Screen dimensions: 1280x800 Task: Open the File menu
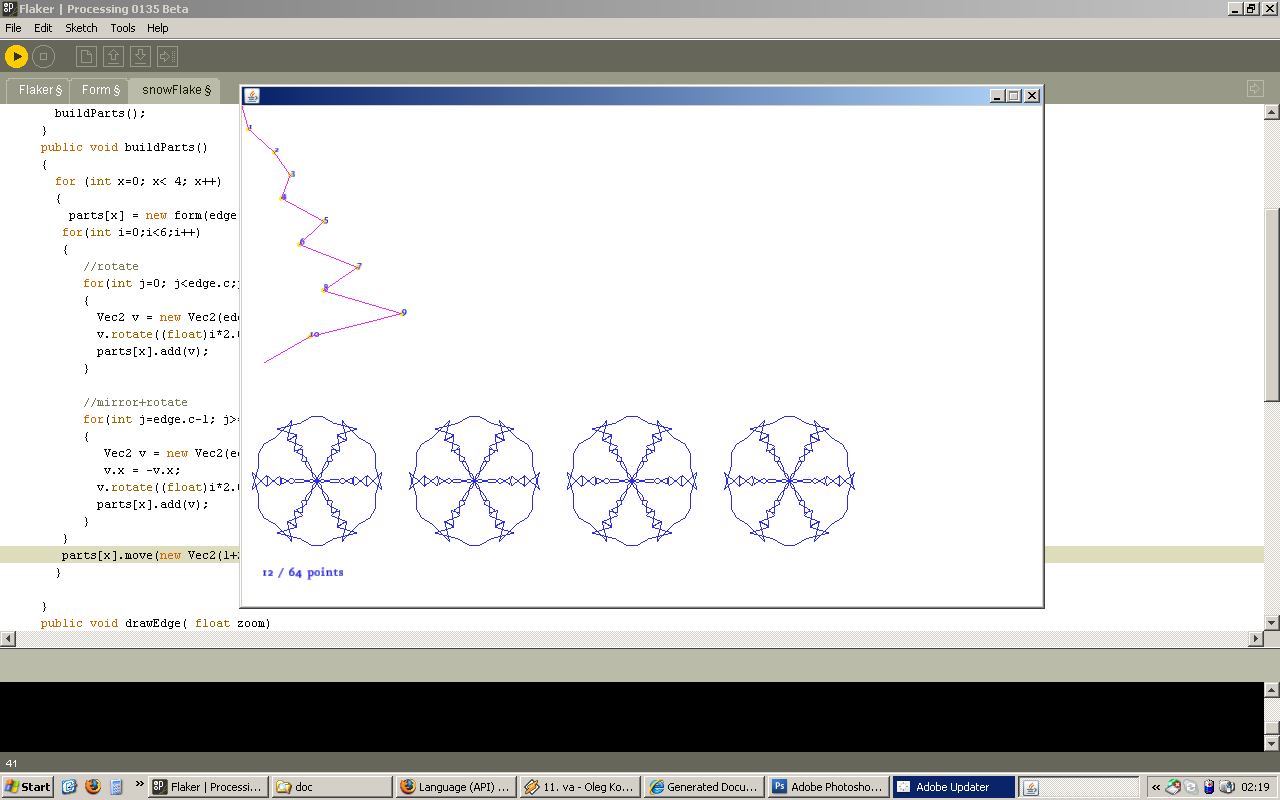click(x=13, y=28)
